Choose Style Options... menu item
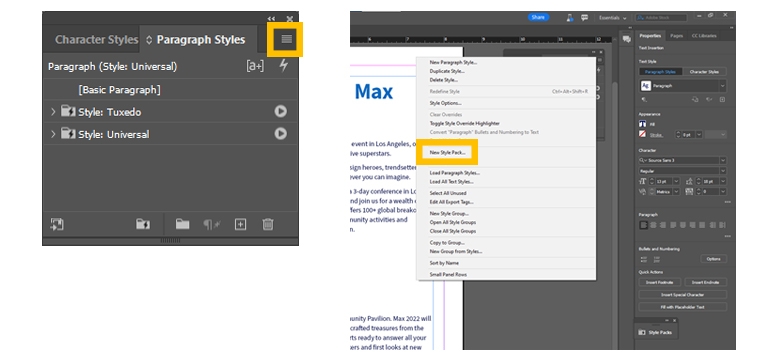The height and width of the screenshot is (361, 775). pyautogui.click(x=445, y=103)
